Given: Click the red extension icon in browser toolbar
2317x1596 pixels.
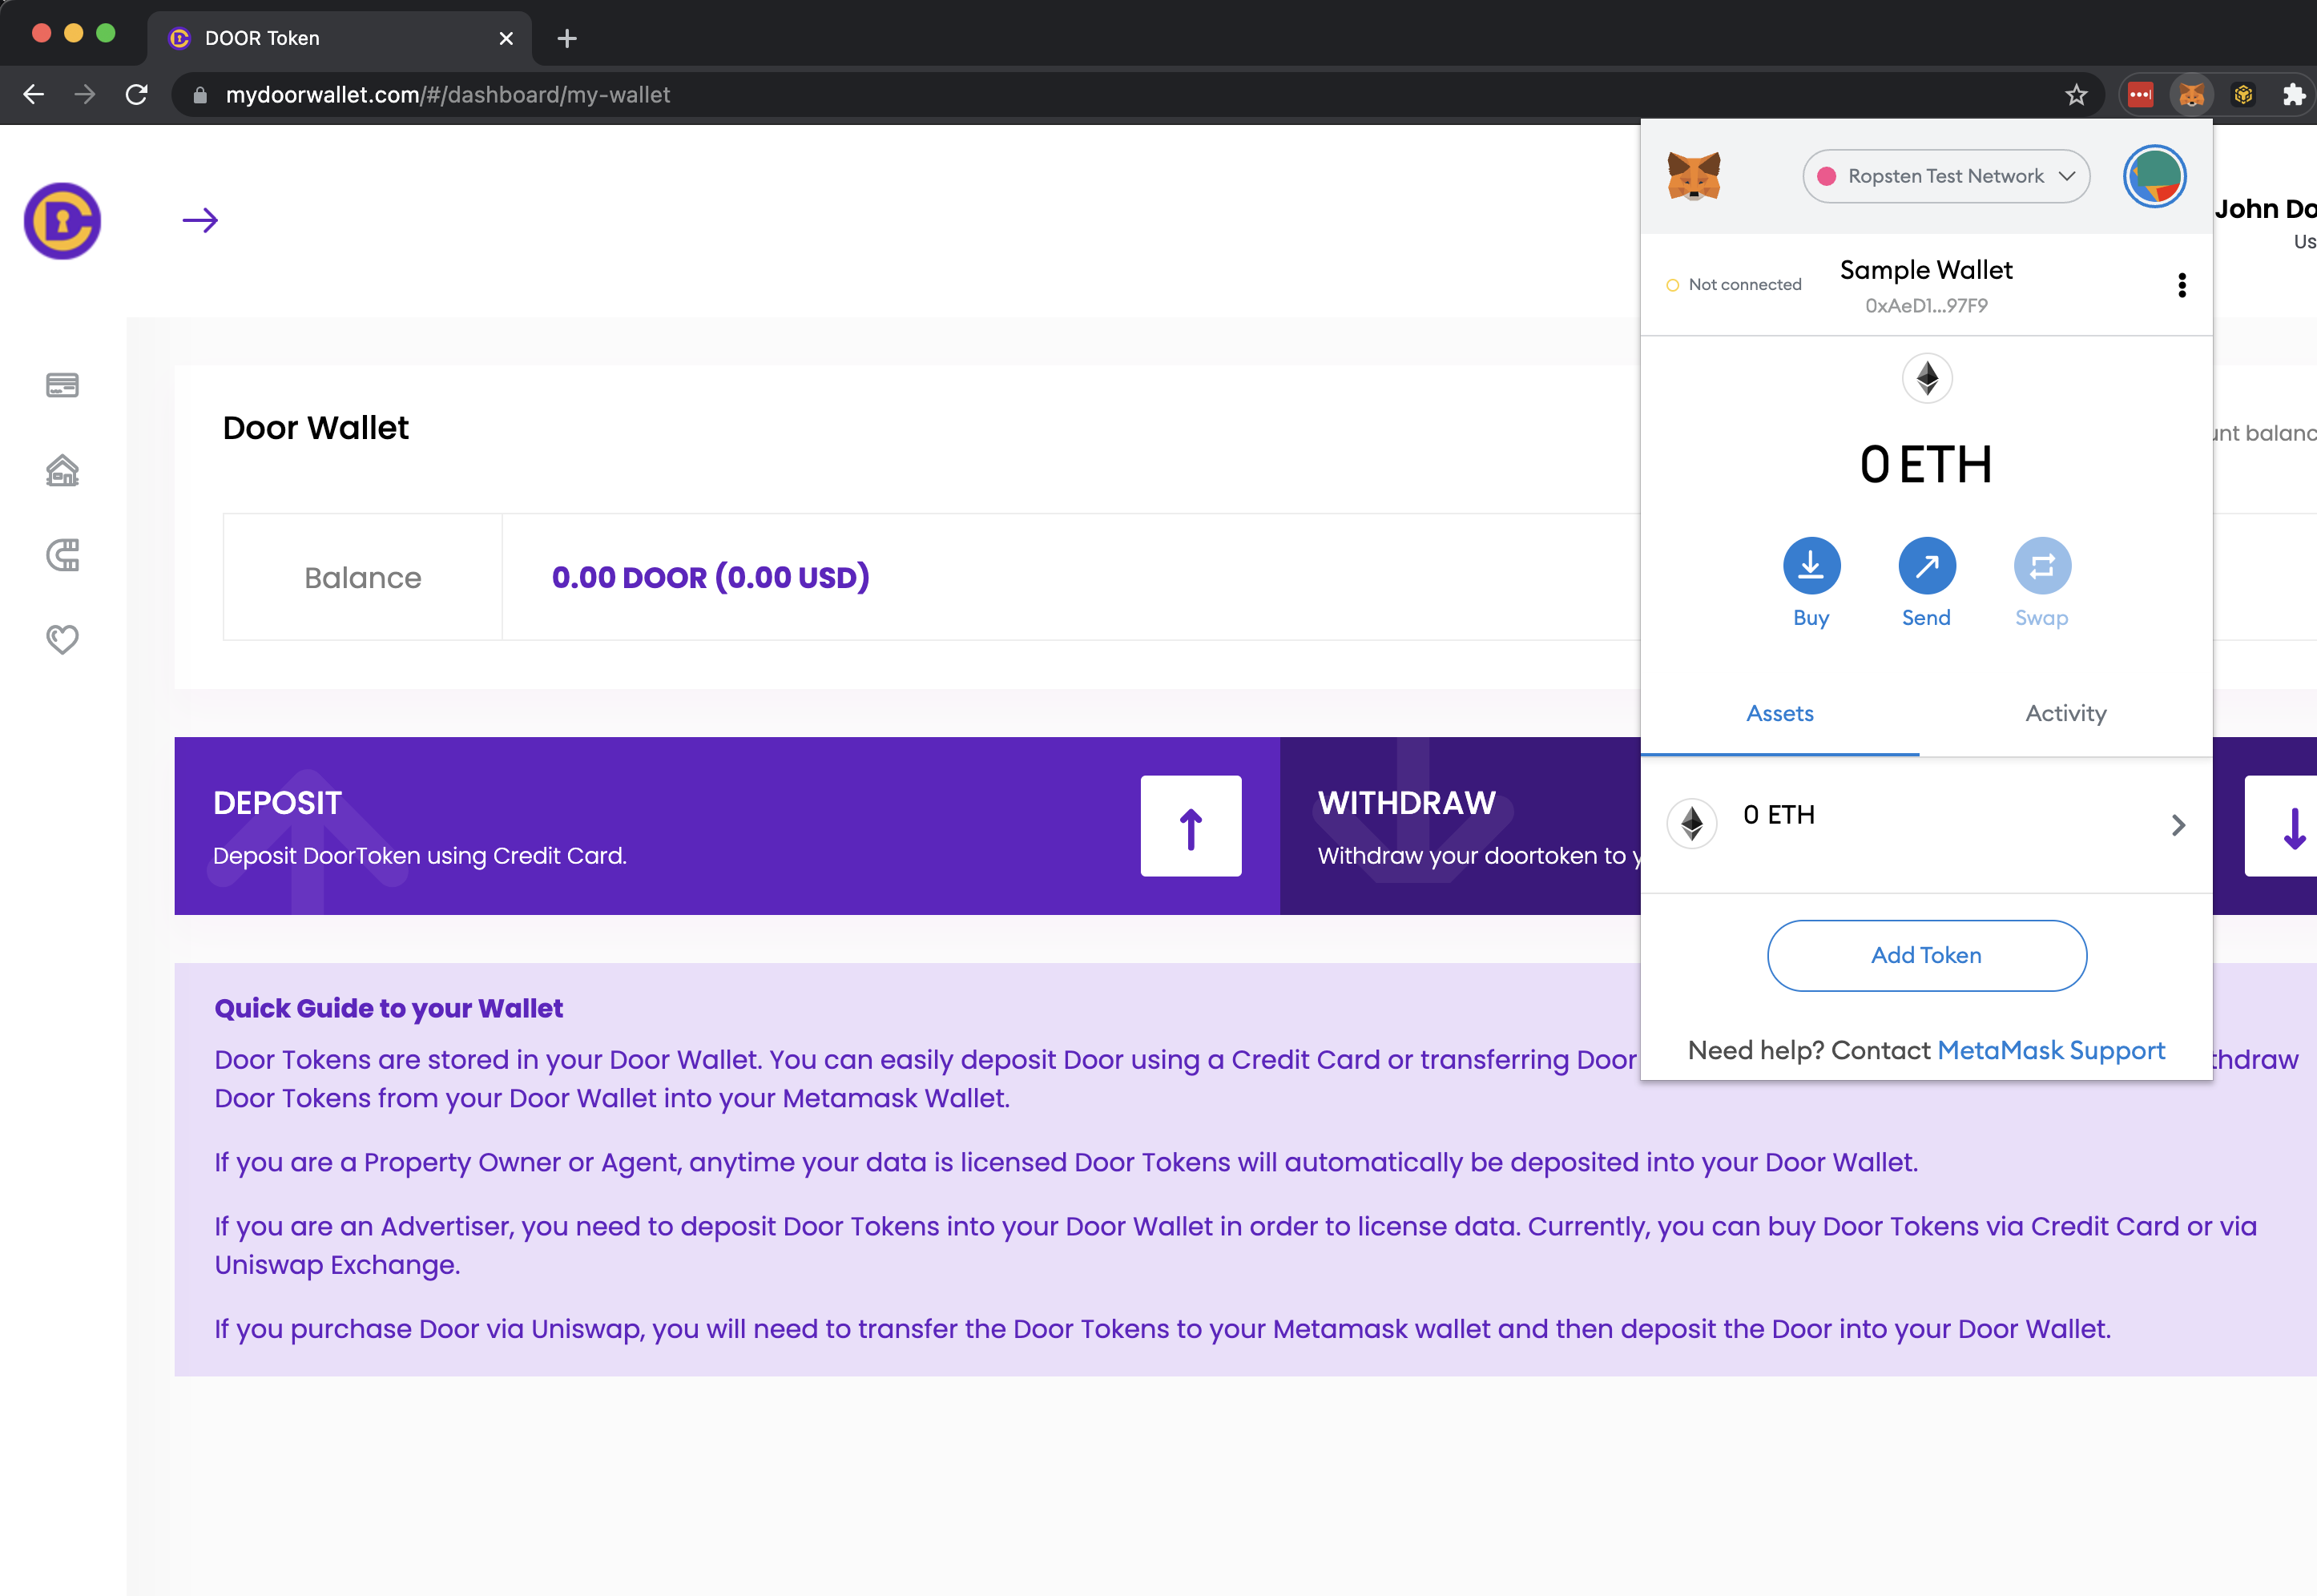Looking at the screenshot, I should (2140, 95).
